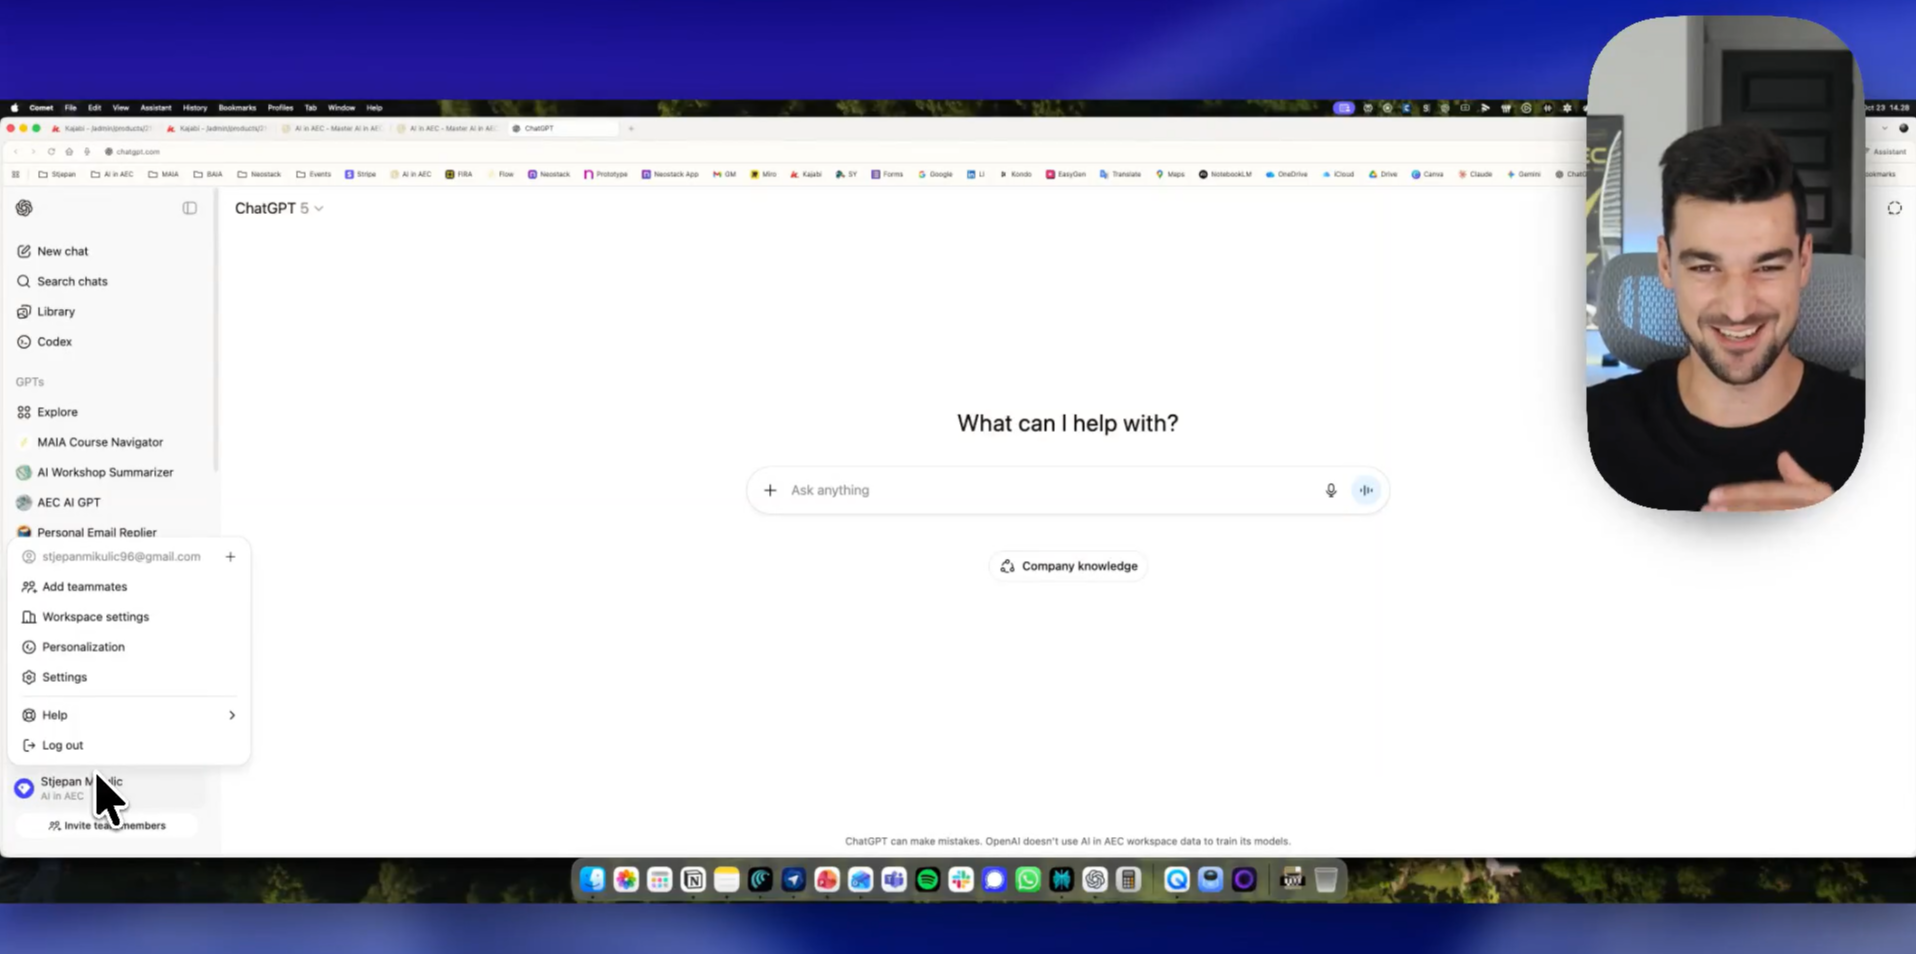Click Invite team members button
Image resolution: width=1917 pixels, height=955 pixels.
(107, 826)
